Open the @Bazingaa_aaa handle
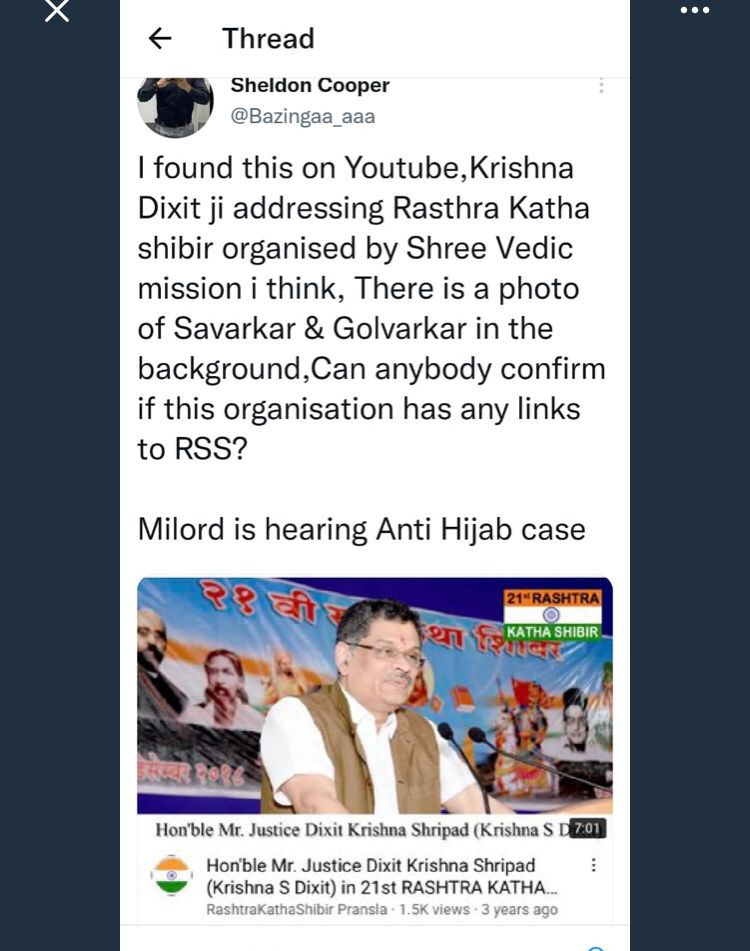750x951 pixels. click(303, 116)
